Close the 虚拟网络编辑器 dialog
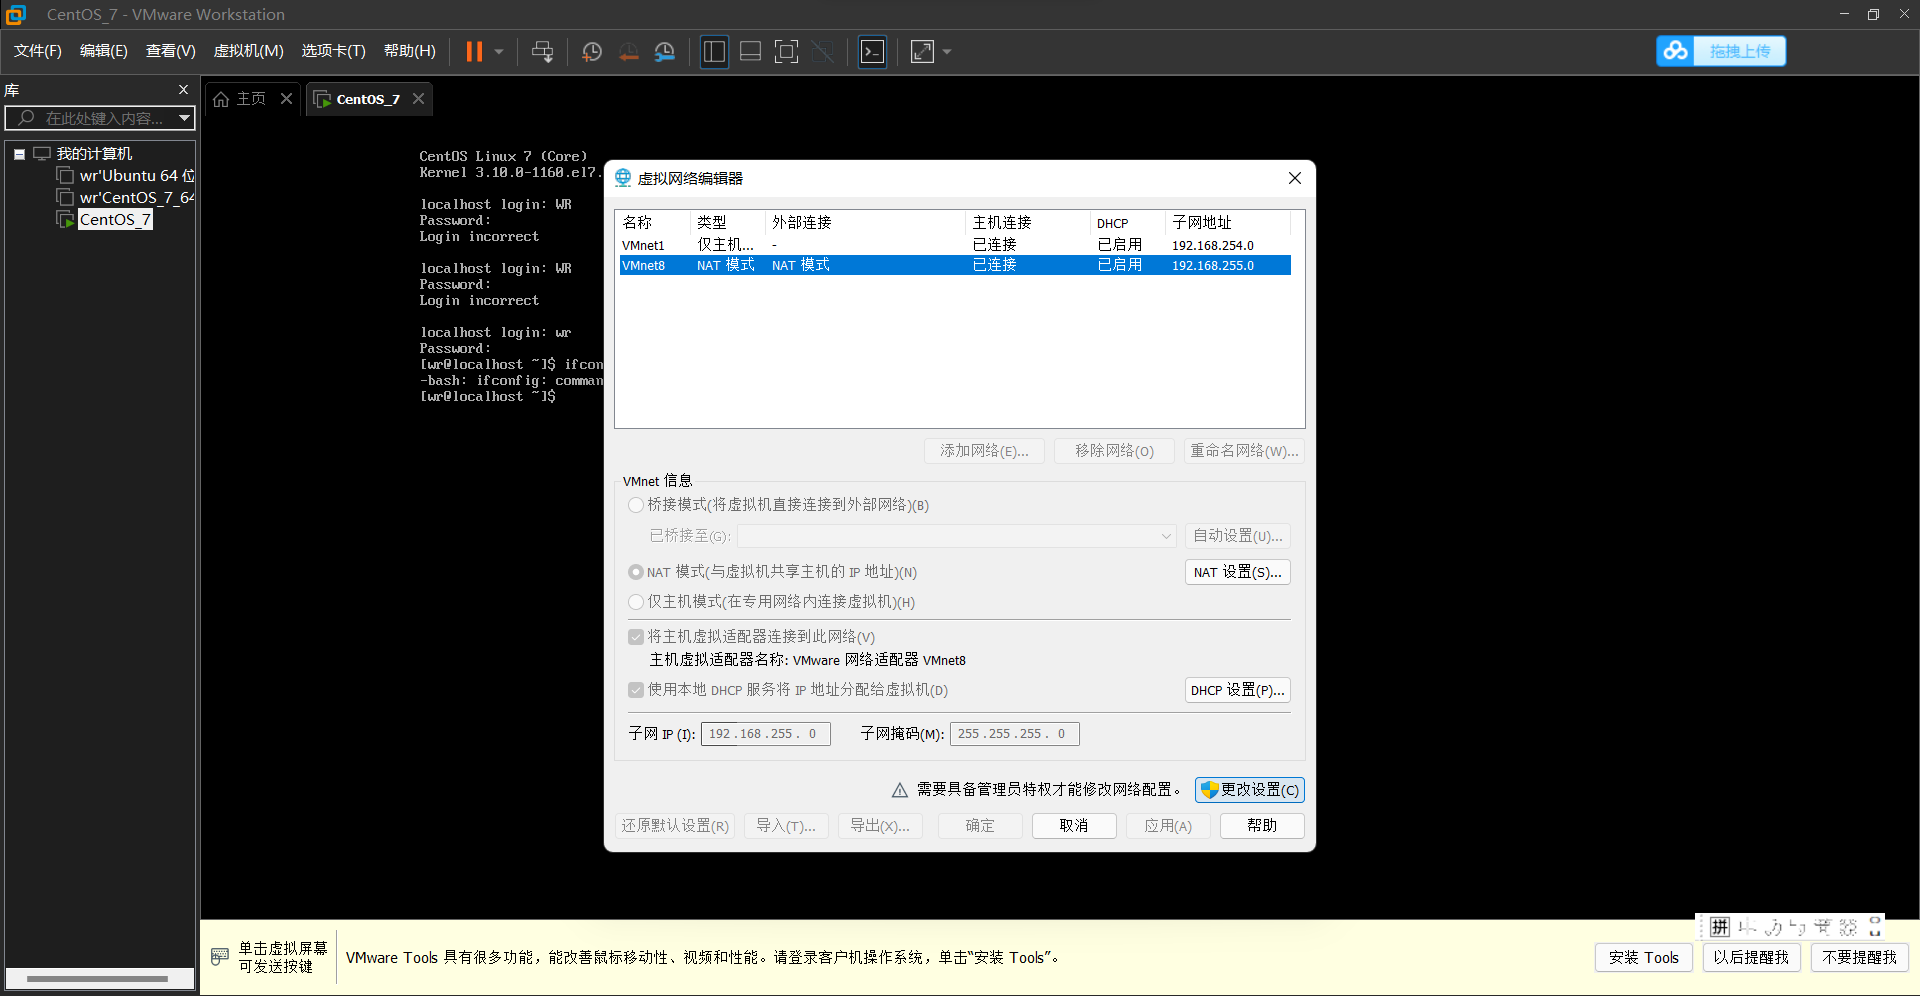 coord(1295,178)
